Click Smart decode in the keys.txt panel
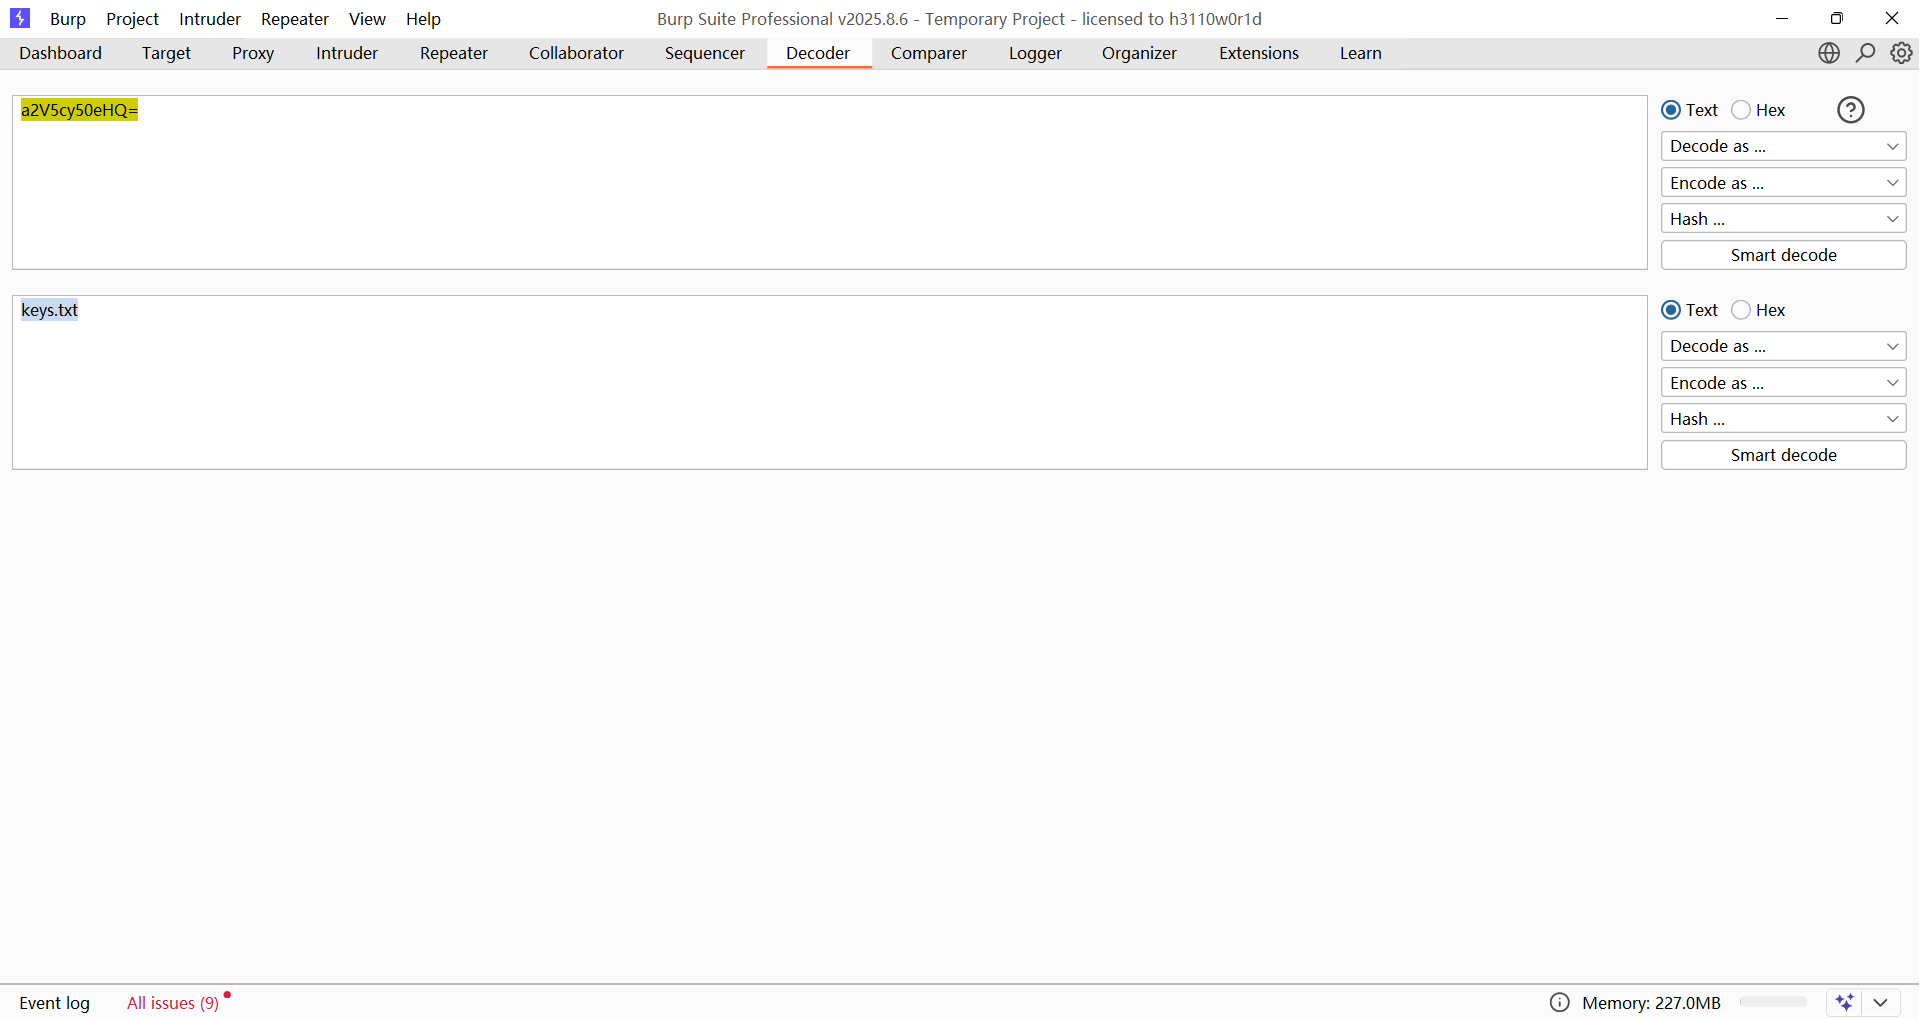Image resolution: width=1920 pixels, height=1019 pixels. [1784, 455]
